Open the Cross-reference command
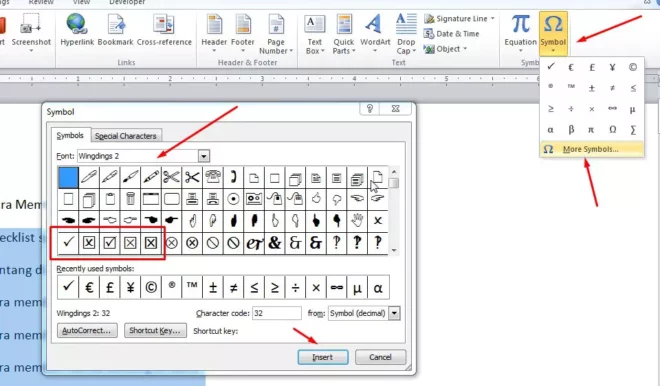Screen dimensions: 660x386 tap(164, 30)
